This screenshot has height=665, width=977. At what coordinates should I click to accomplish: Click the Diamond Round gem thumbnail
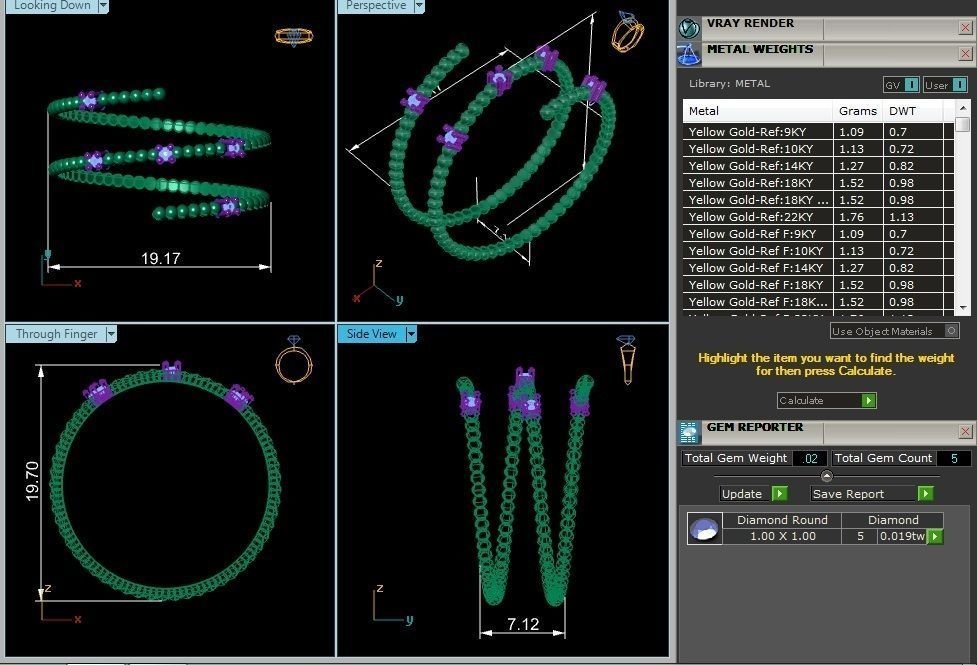tap(705, 529)
